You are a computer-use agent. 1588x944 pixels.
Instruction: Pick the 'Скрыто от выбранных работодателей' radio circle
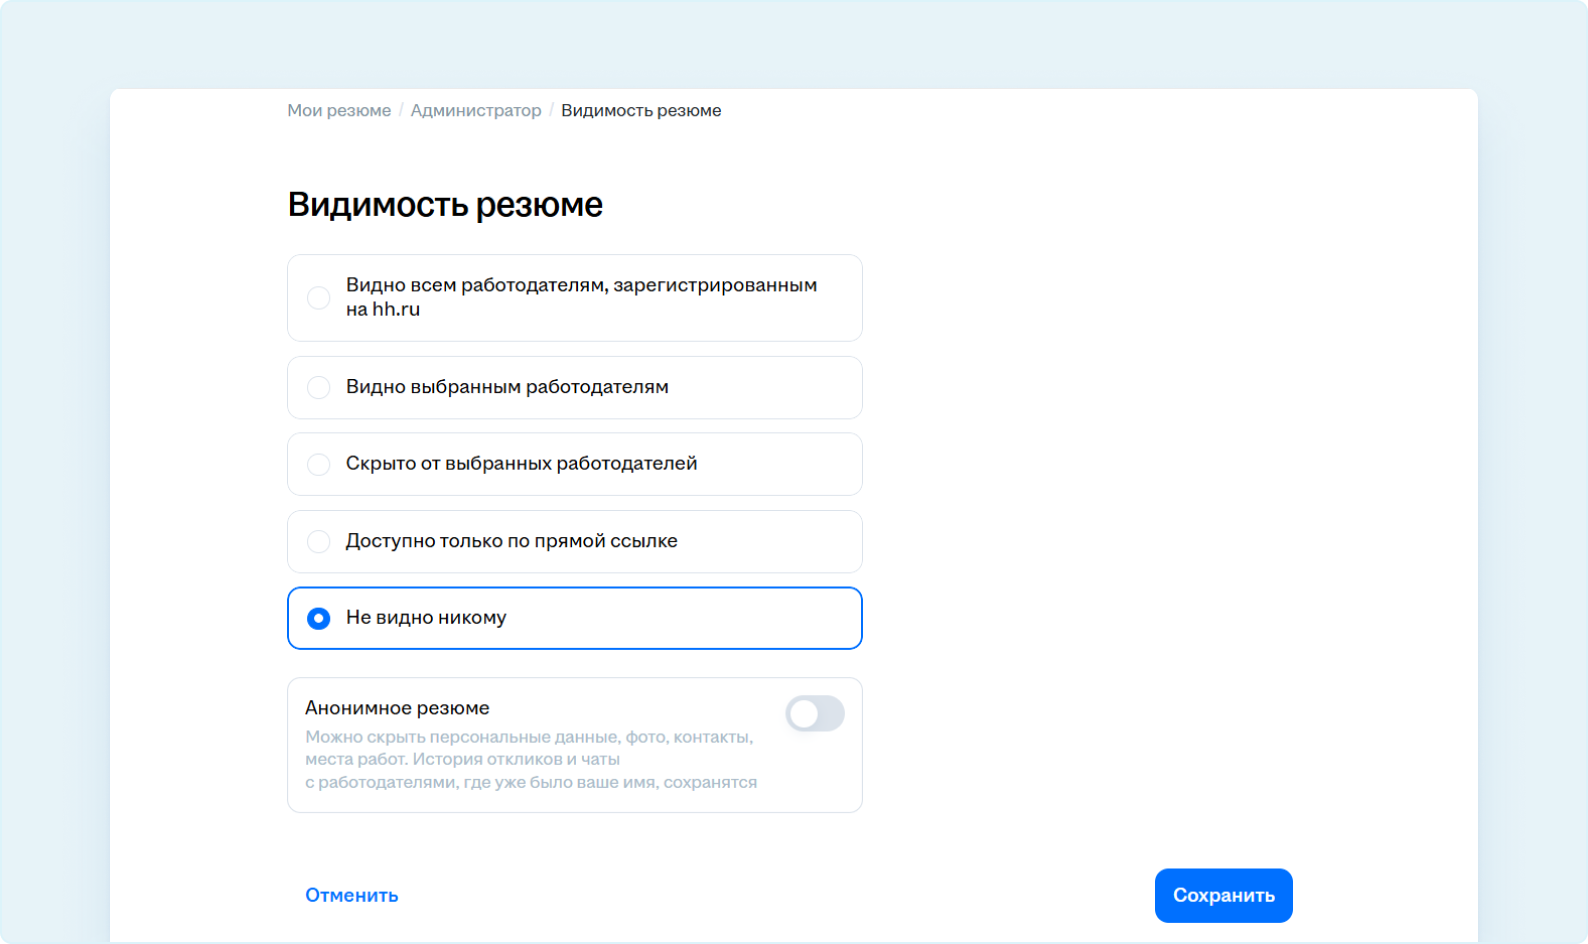[318, 464]
